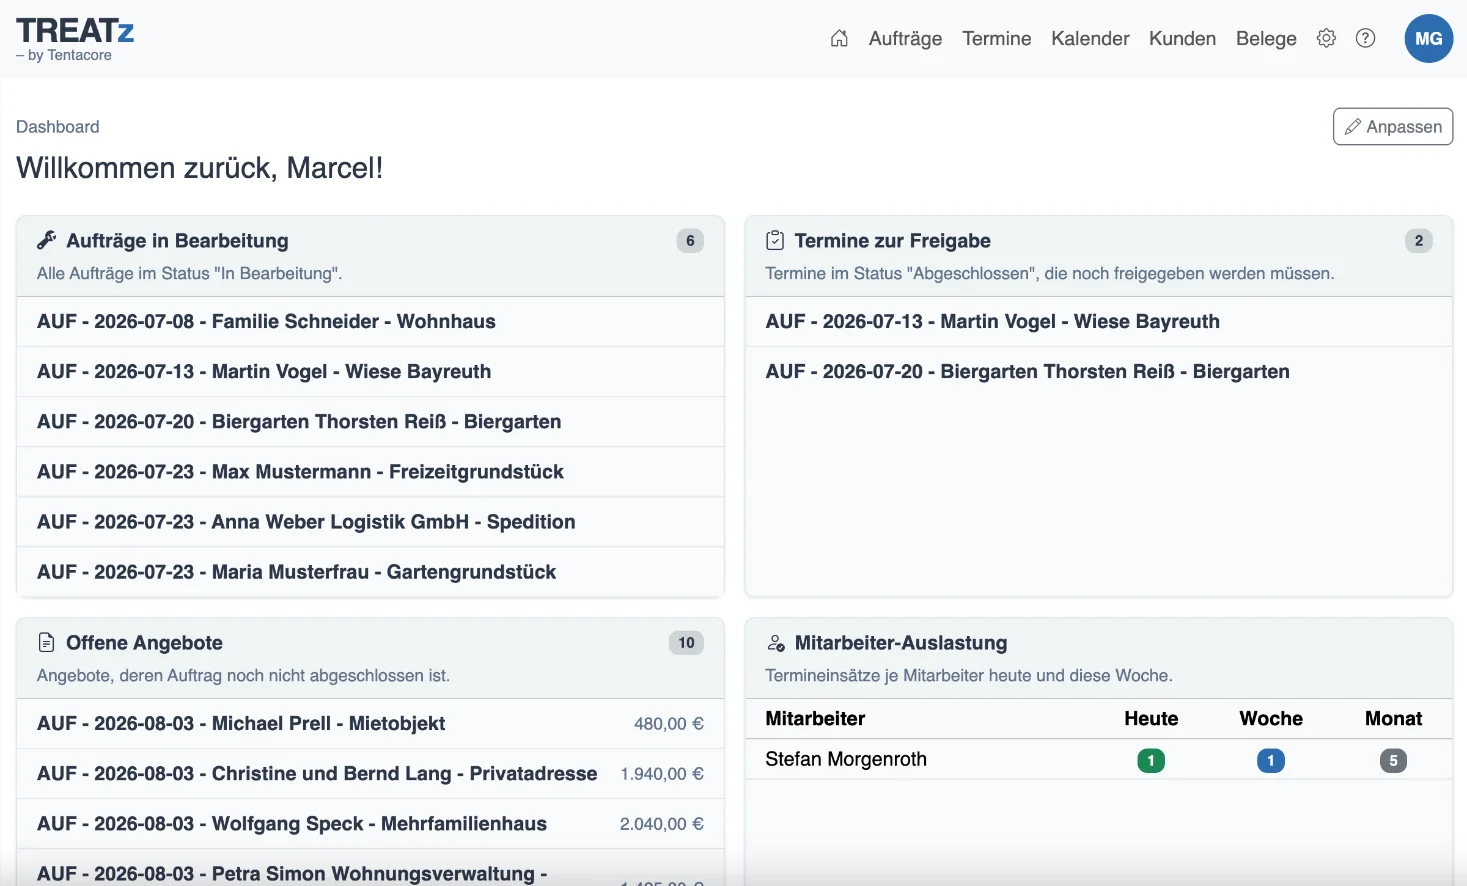Open help question mark icon
The width and height of the screenshot is (1467, 886).
point(1365,38)
